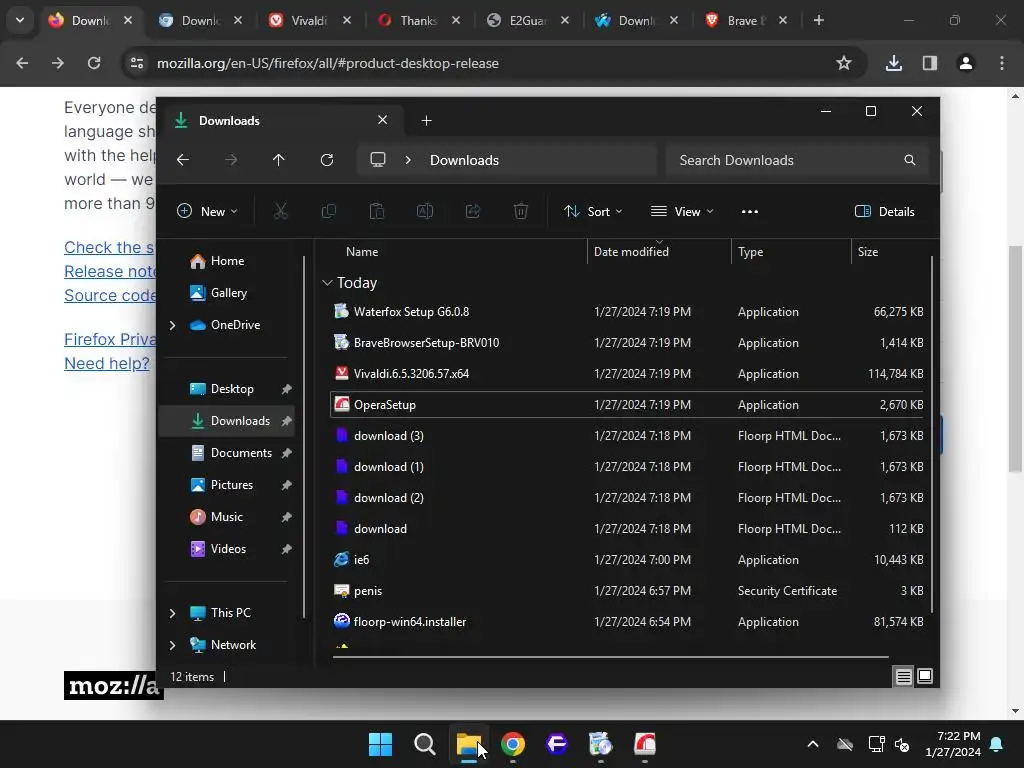Image resolution: width=1024 pixels, height=768 pixels.
Task: Show hidden icons in the system tray
Action: click(813, 744)
